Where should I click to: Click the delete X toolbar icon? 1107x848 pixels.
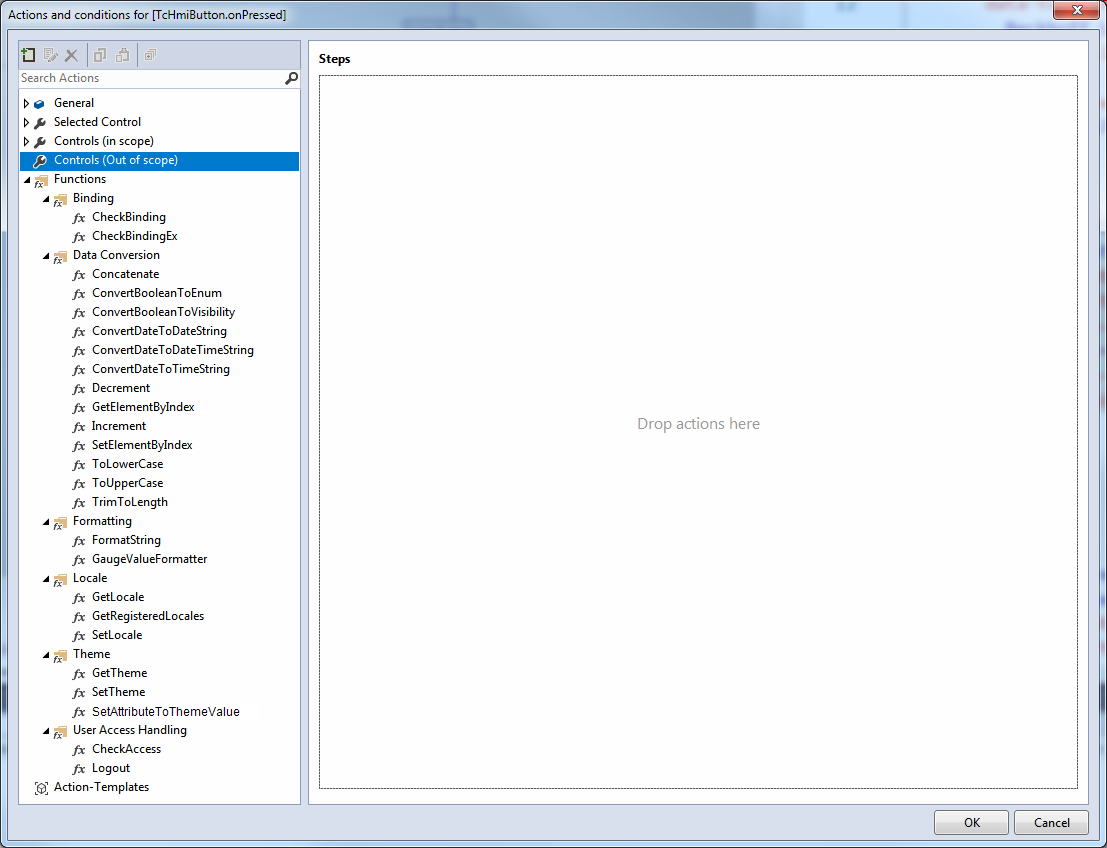tap(71, 54)
